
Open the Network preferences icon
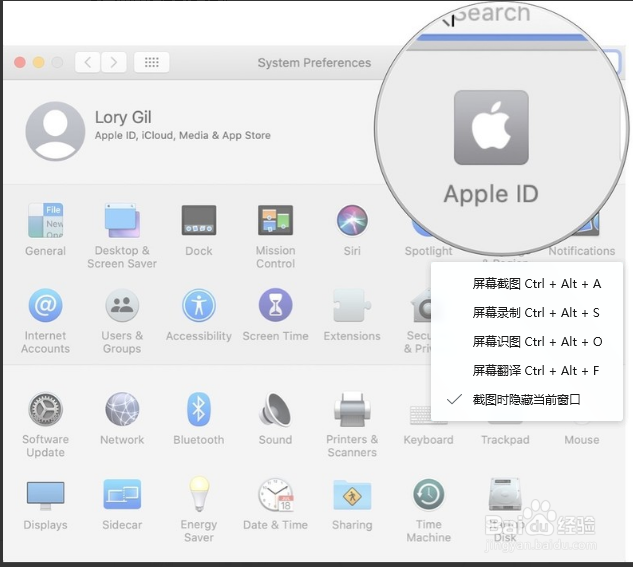tap(122, 409)
